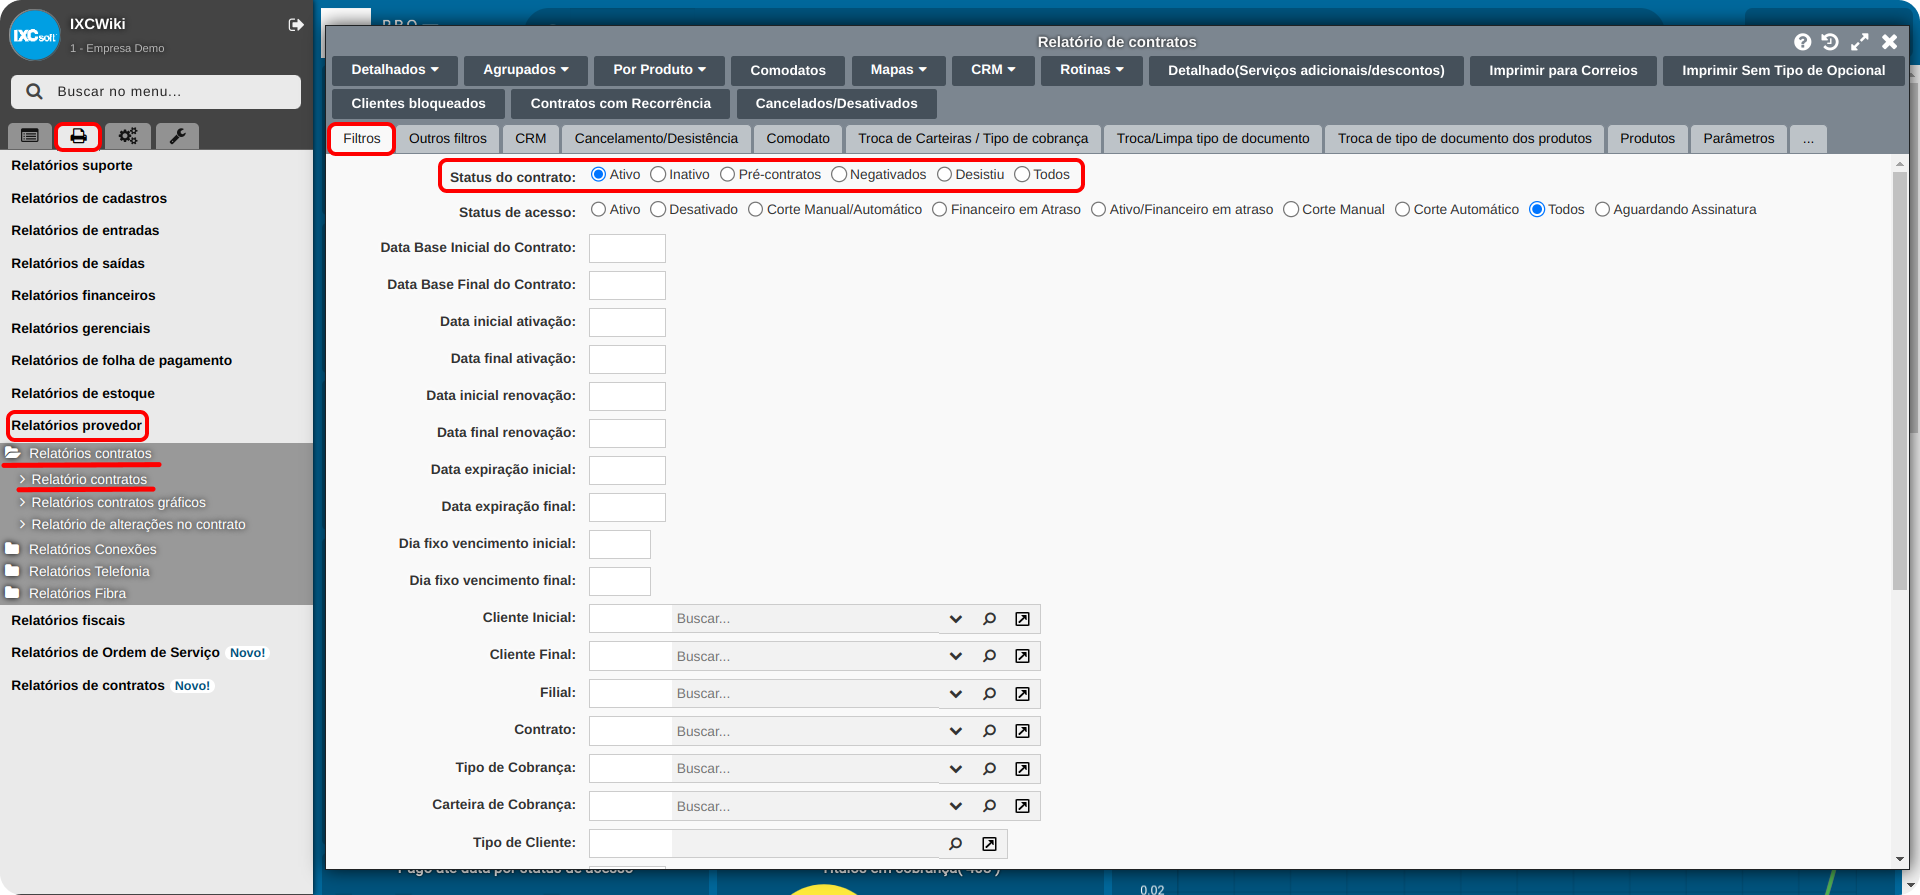This screenshot has width=1920, height=895.
Task: Open Relatório de alterações no contrato
Action: pyautogui.click(x=138, y=525)
